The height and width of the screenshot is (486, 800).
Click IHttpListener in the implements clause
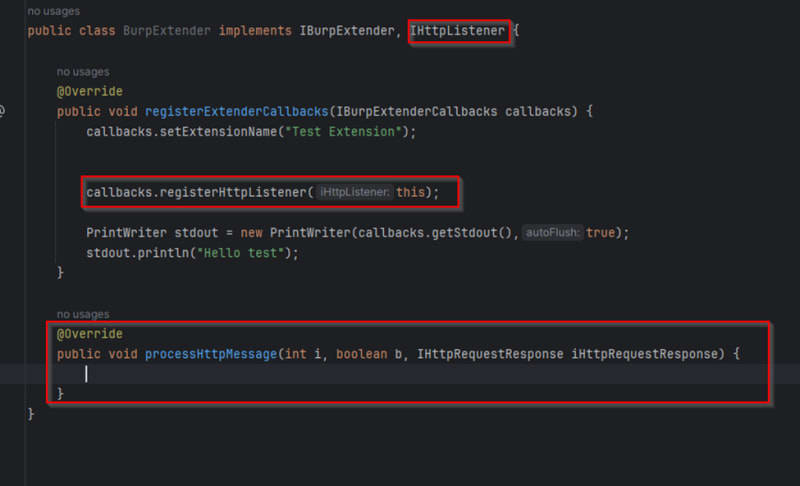pos(457,31)
